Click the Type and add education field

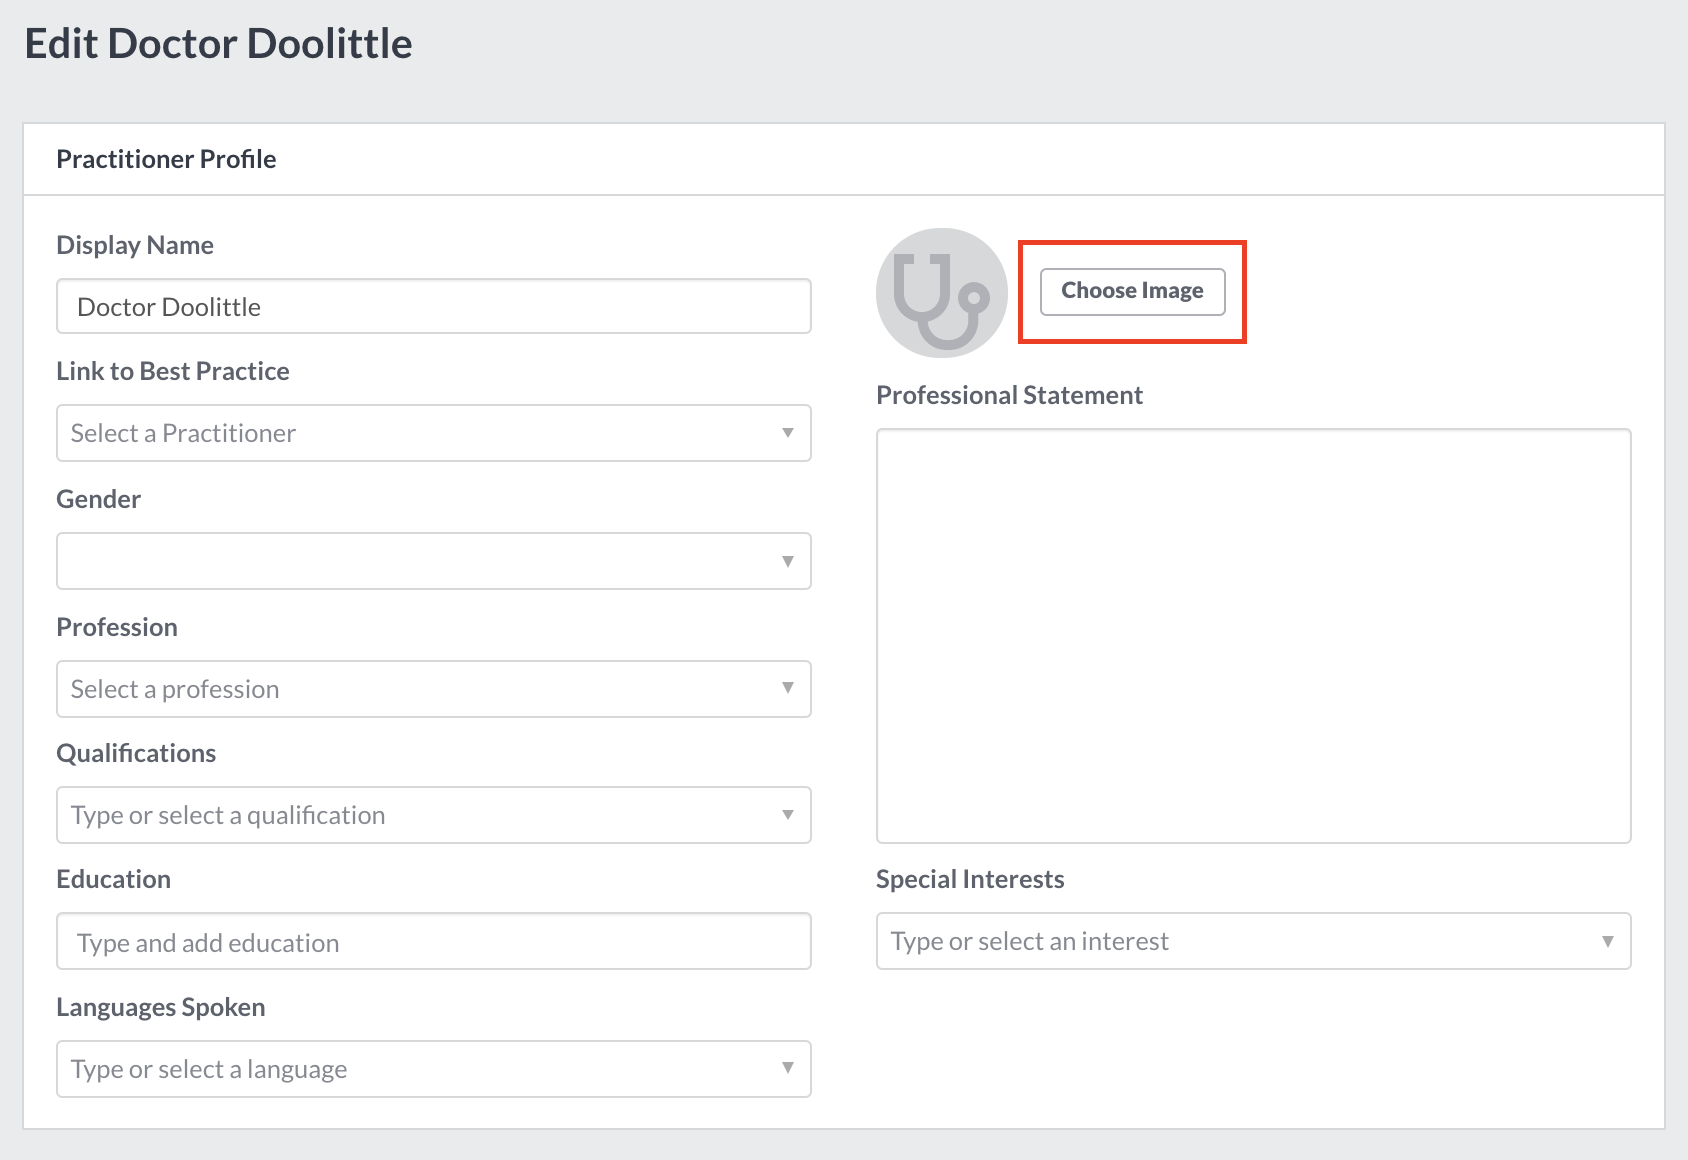point(433,941)
